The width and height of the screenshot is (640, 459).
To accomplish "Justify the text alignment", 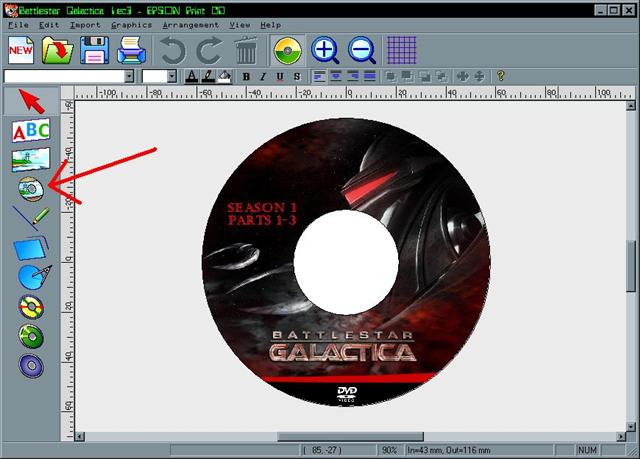I will tap(369, 76).
